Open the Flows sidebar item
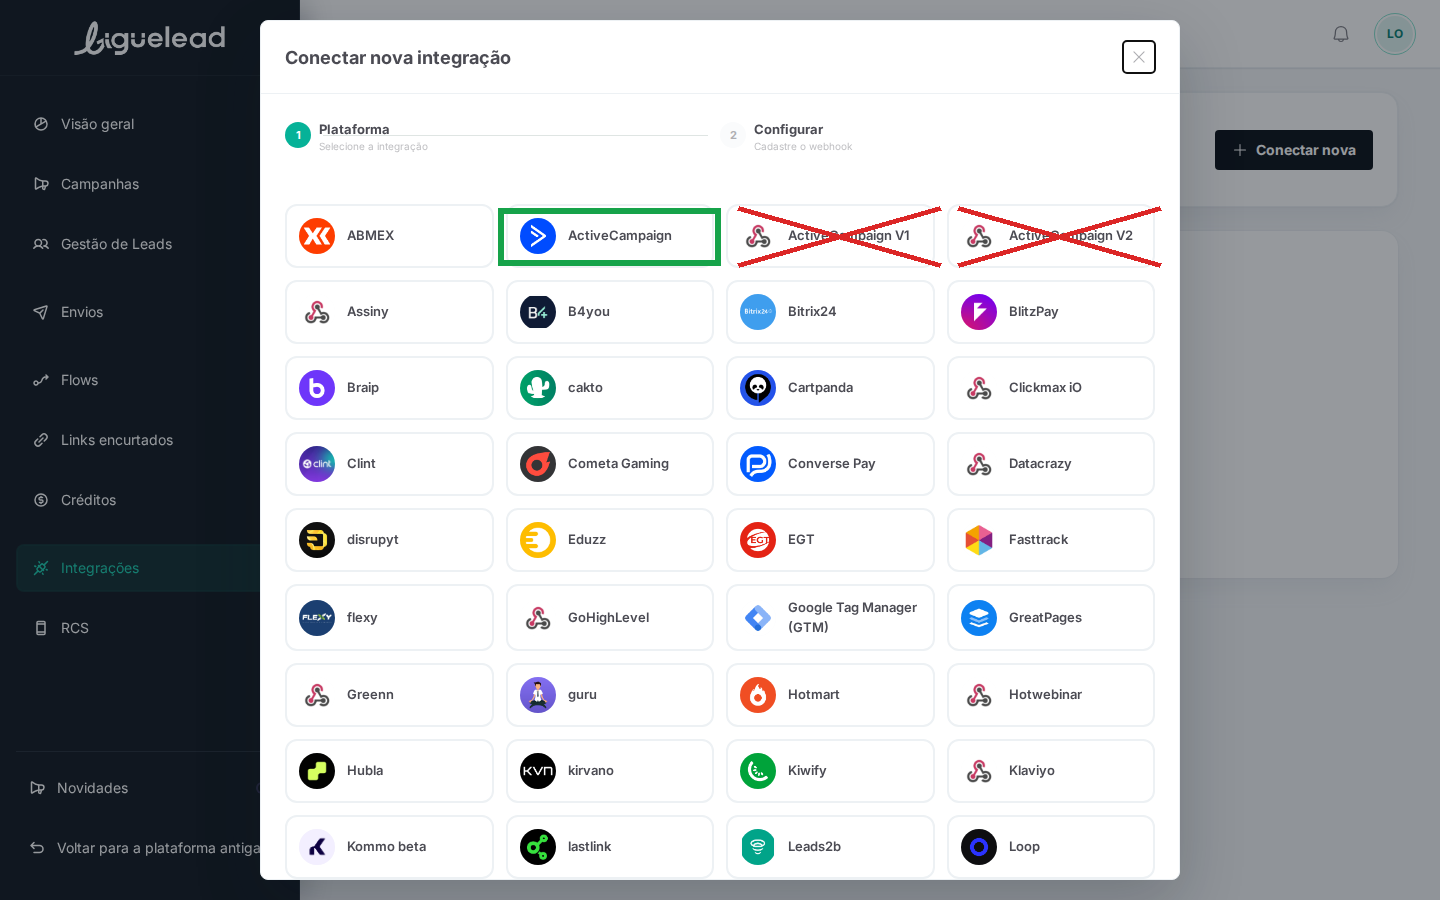The image size is (1440, 900). 138,380
